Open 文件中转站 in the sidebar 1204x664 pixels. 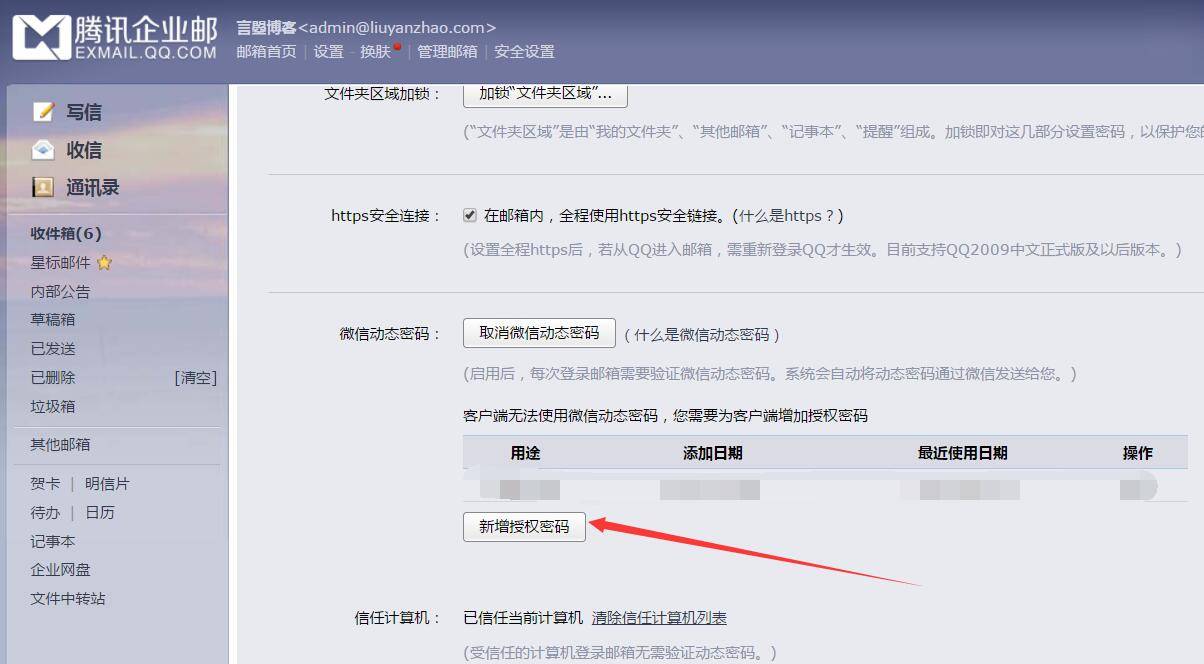[67, 598]
